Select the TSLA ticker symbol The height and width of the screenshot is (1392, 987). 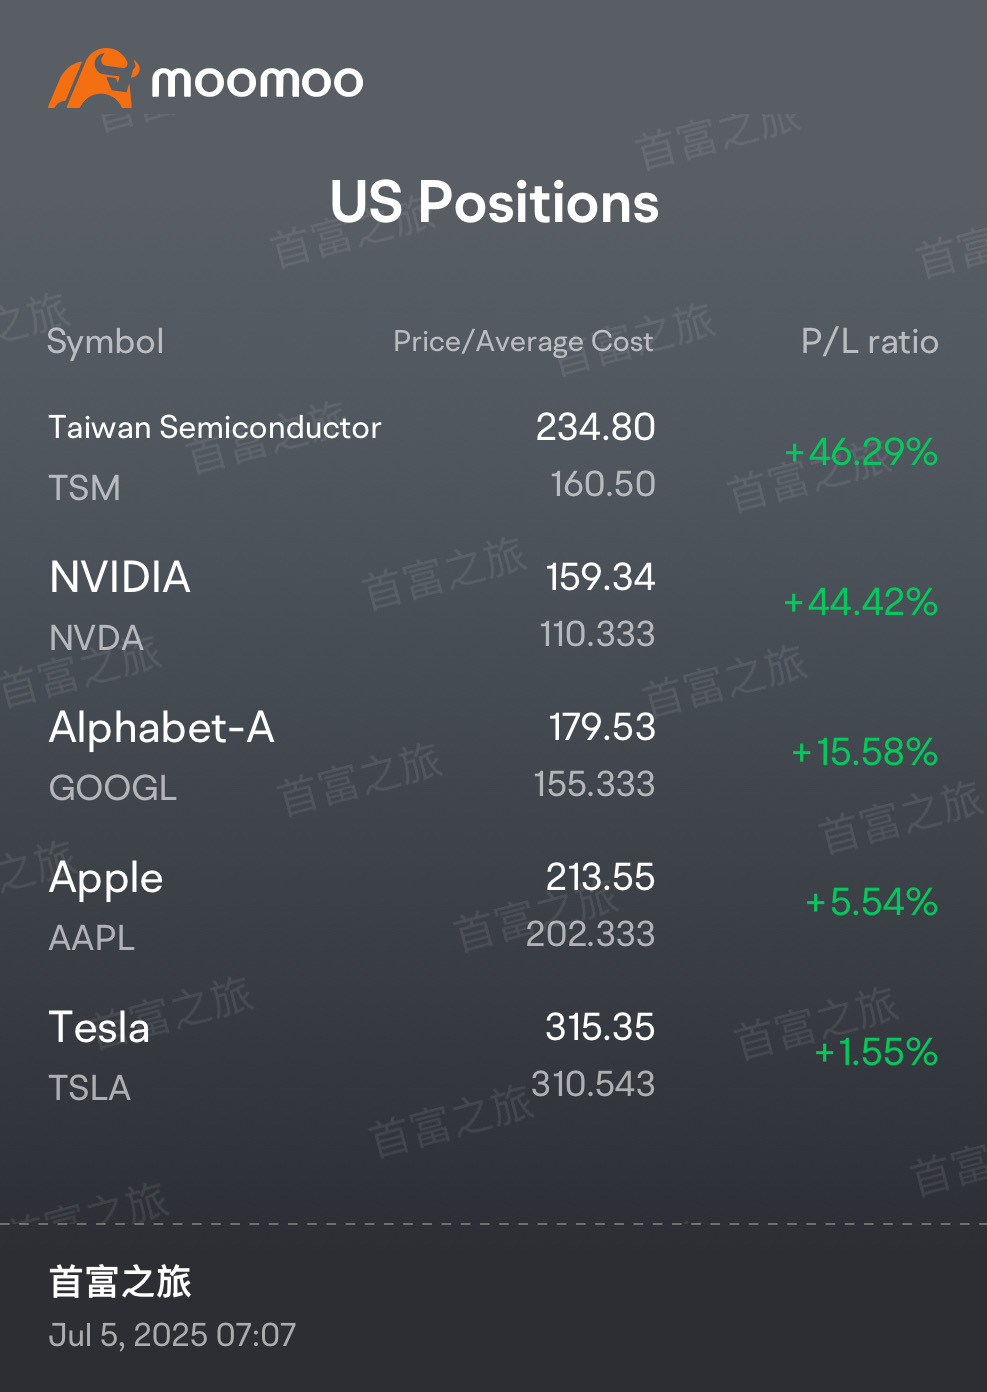[90, 1088]
